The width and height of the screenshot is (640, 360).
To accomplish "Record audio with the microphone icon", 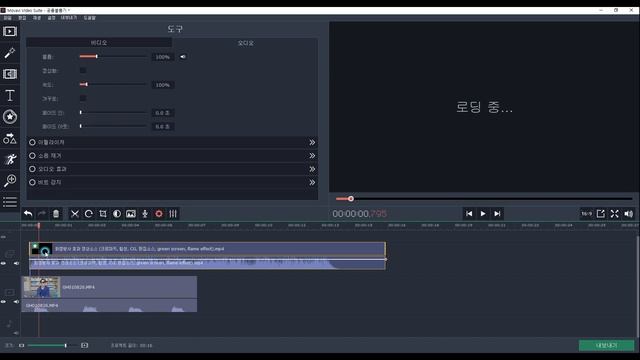I will pos(145,213).
